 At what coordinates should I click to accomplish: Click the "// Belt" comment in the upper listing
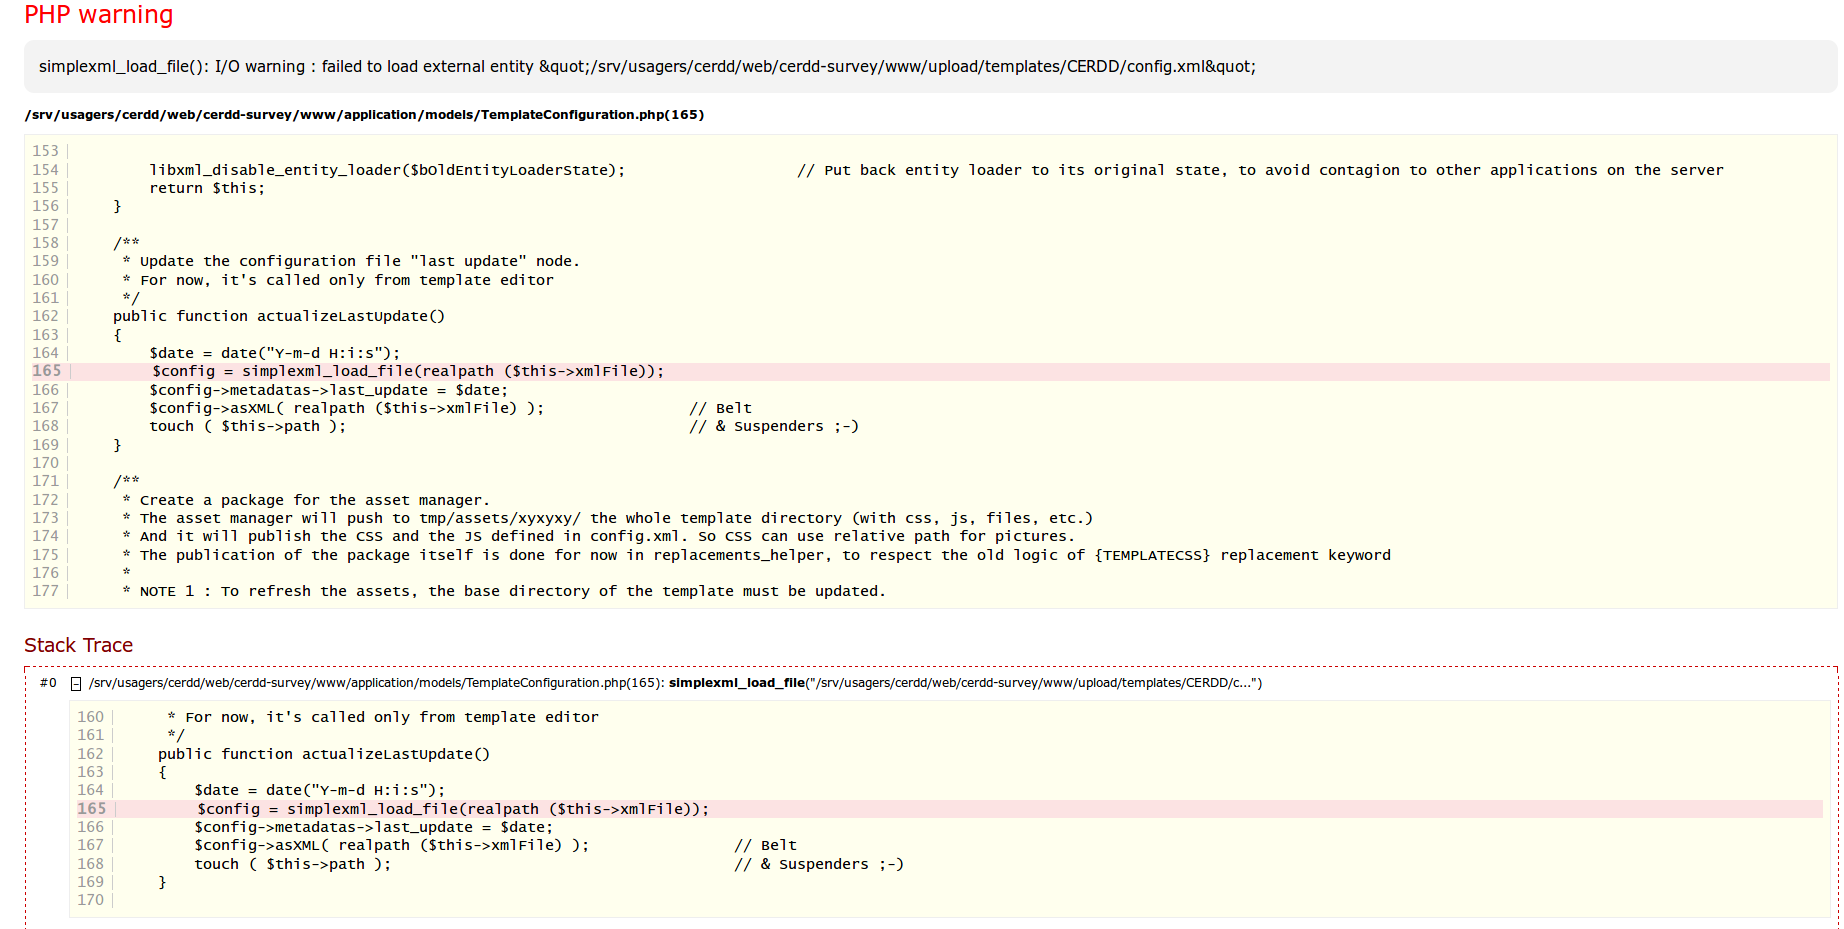[720, 408]
